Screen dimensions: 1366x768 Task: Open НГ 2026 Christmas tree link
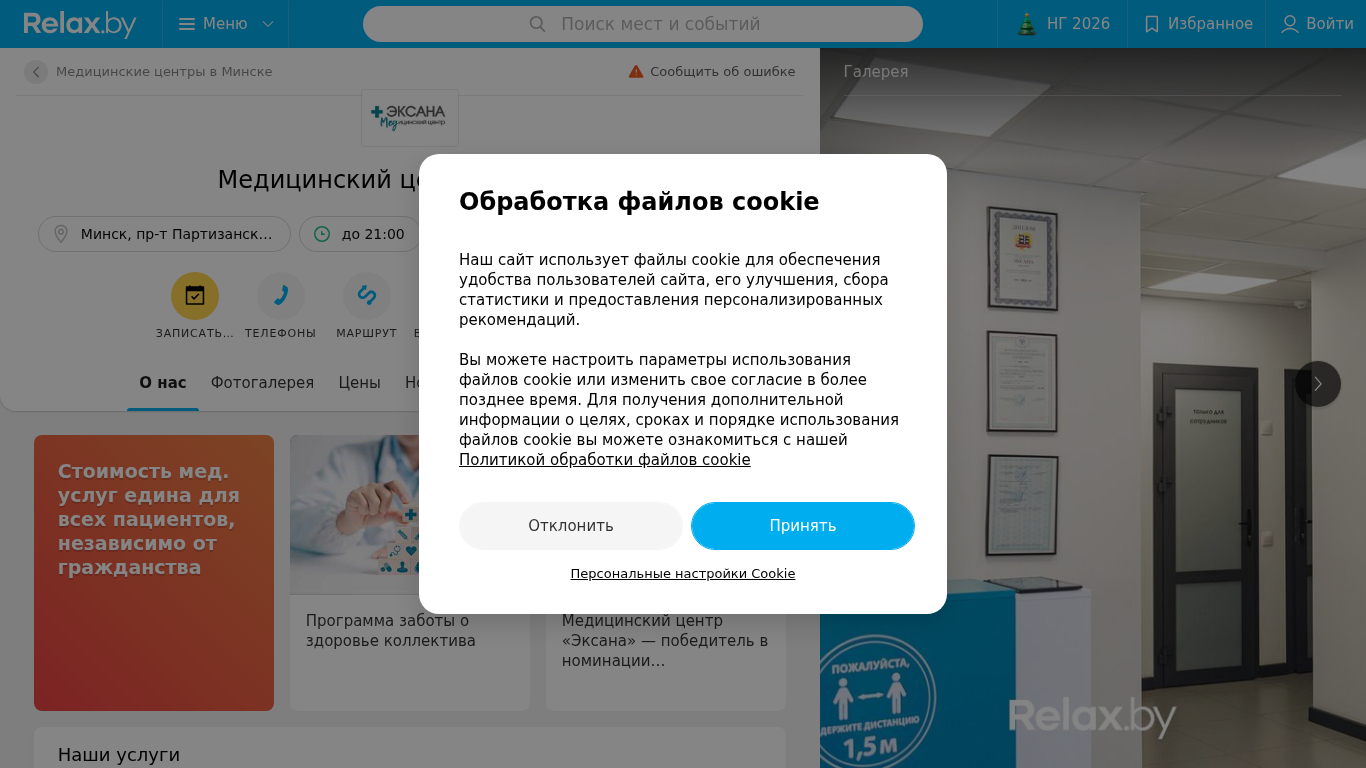(1027, 24)
